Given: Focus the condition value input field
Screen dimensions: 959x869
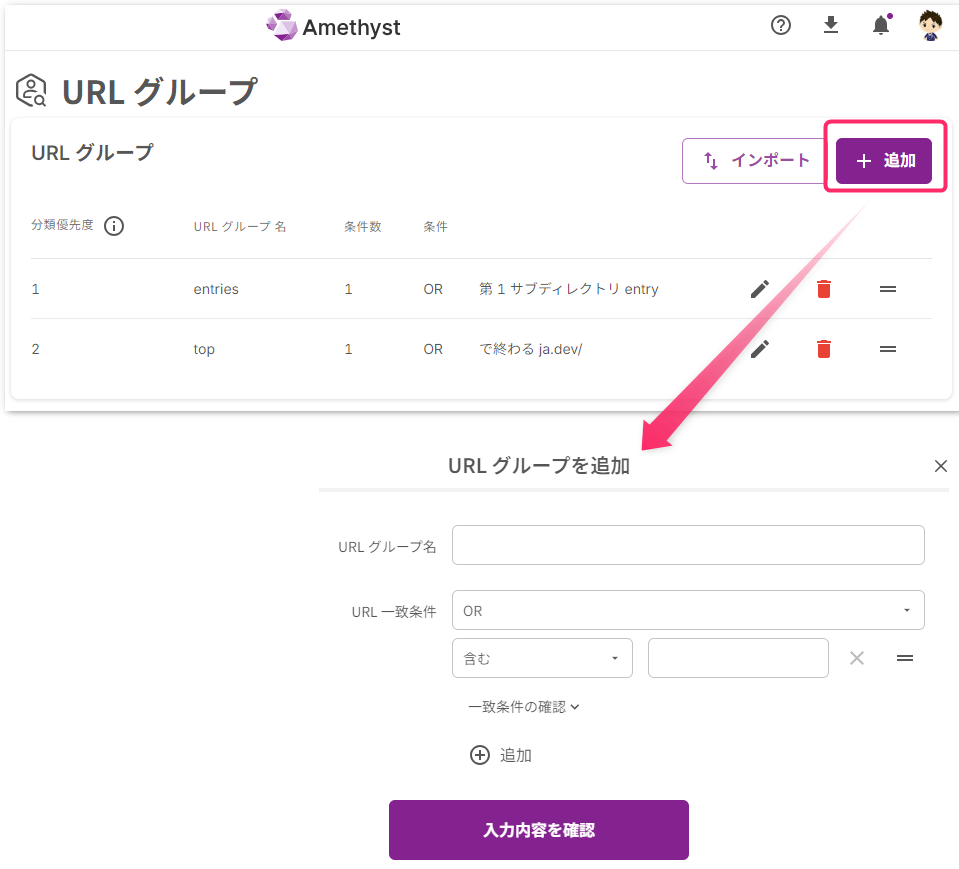Looking at the screenshot, I should pos(738,658).
